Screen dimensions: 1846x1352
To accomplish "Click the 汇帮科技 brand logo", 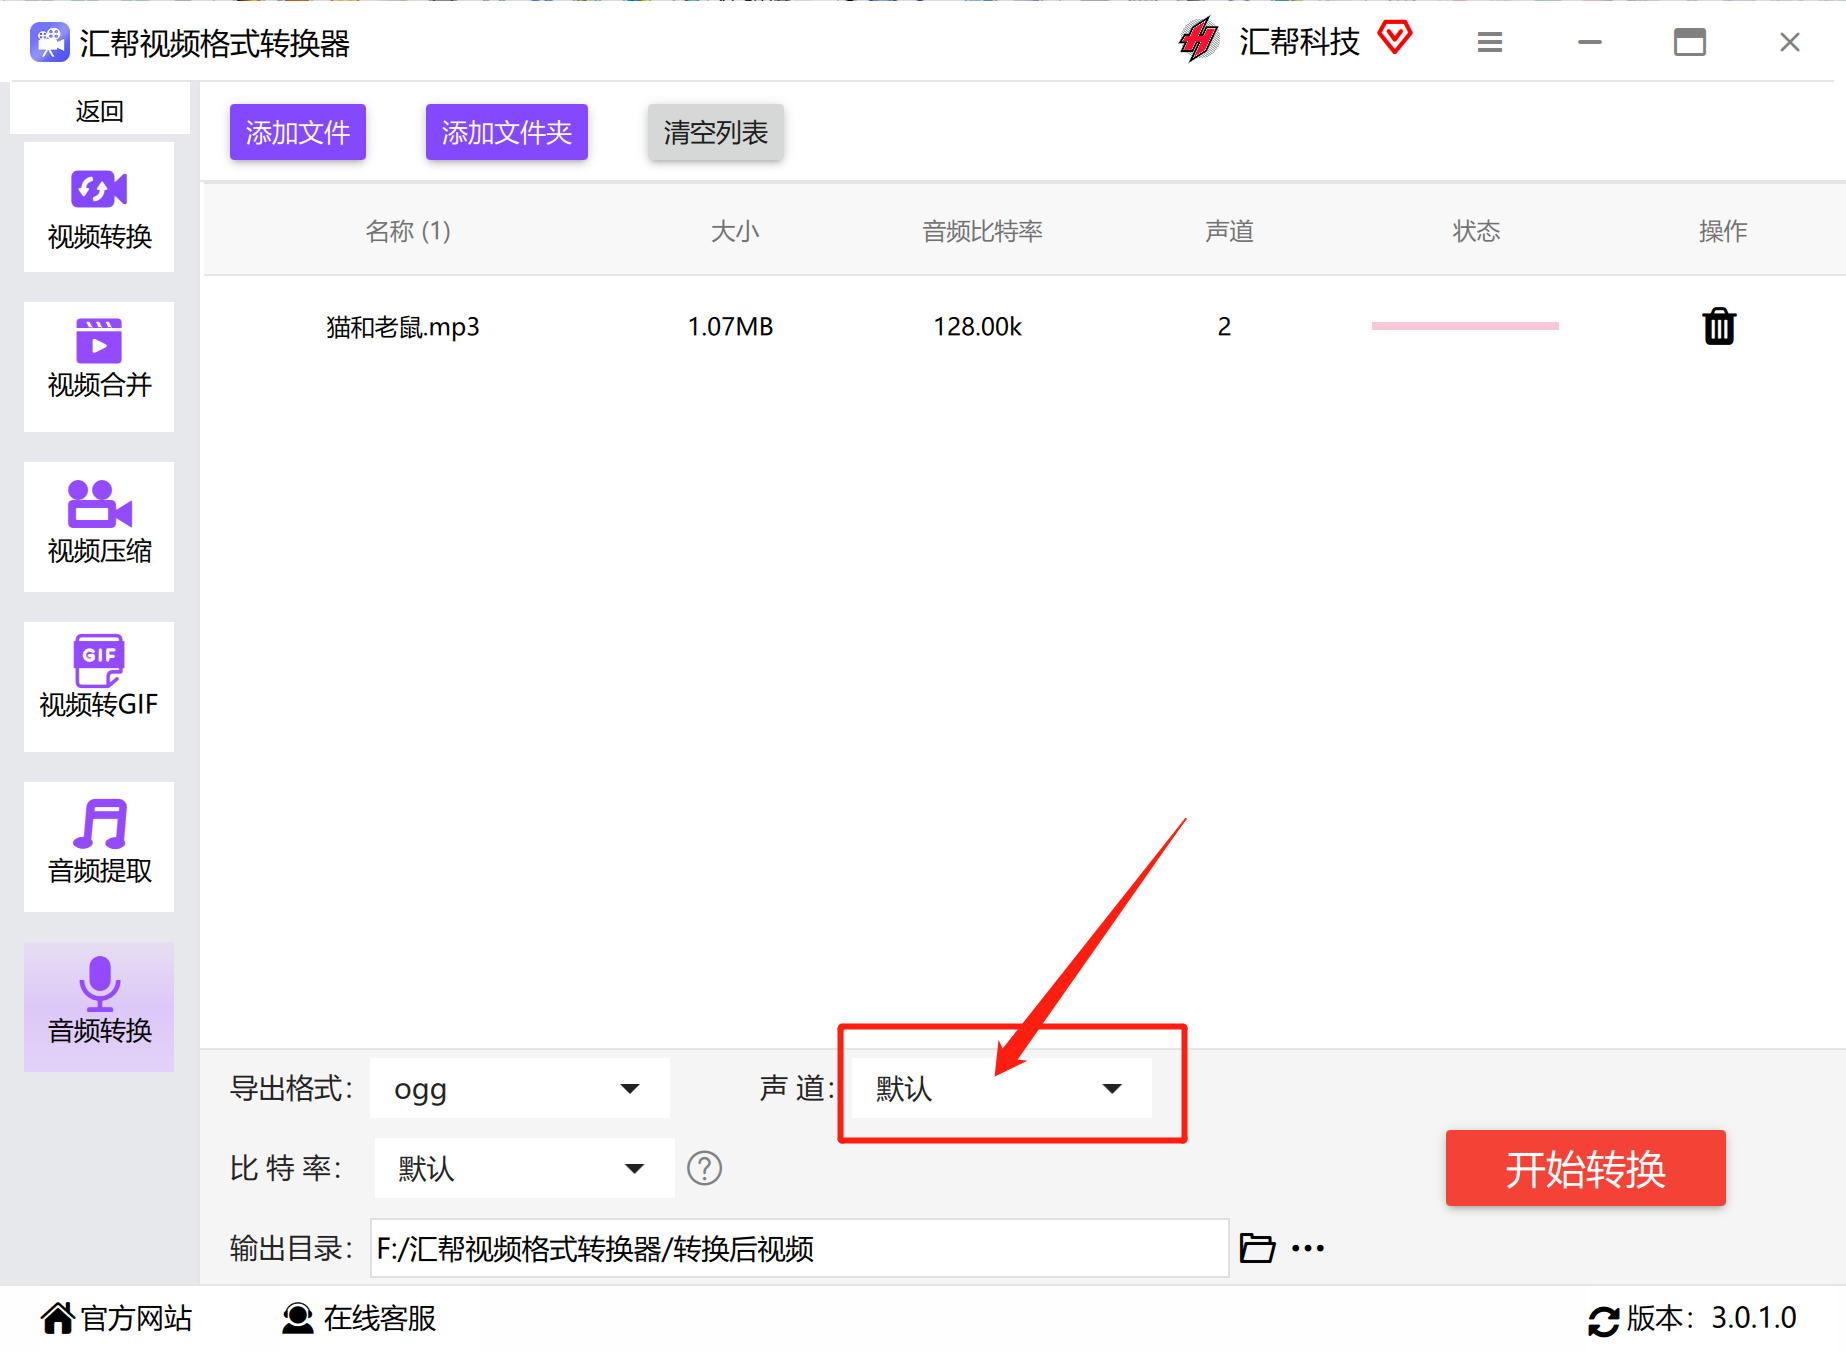I will [1198, 41].
